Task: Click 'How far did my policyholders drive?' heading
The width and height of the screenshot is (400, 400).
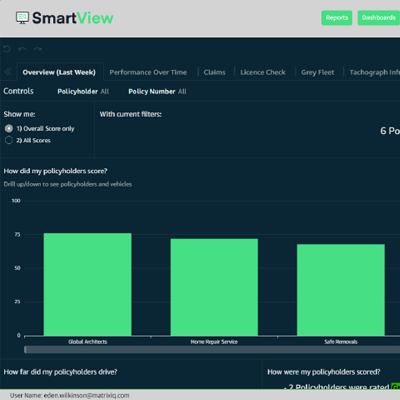Action: pos(60,372)
